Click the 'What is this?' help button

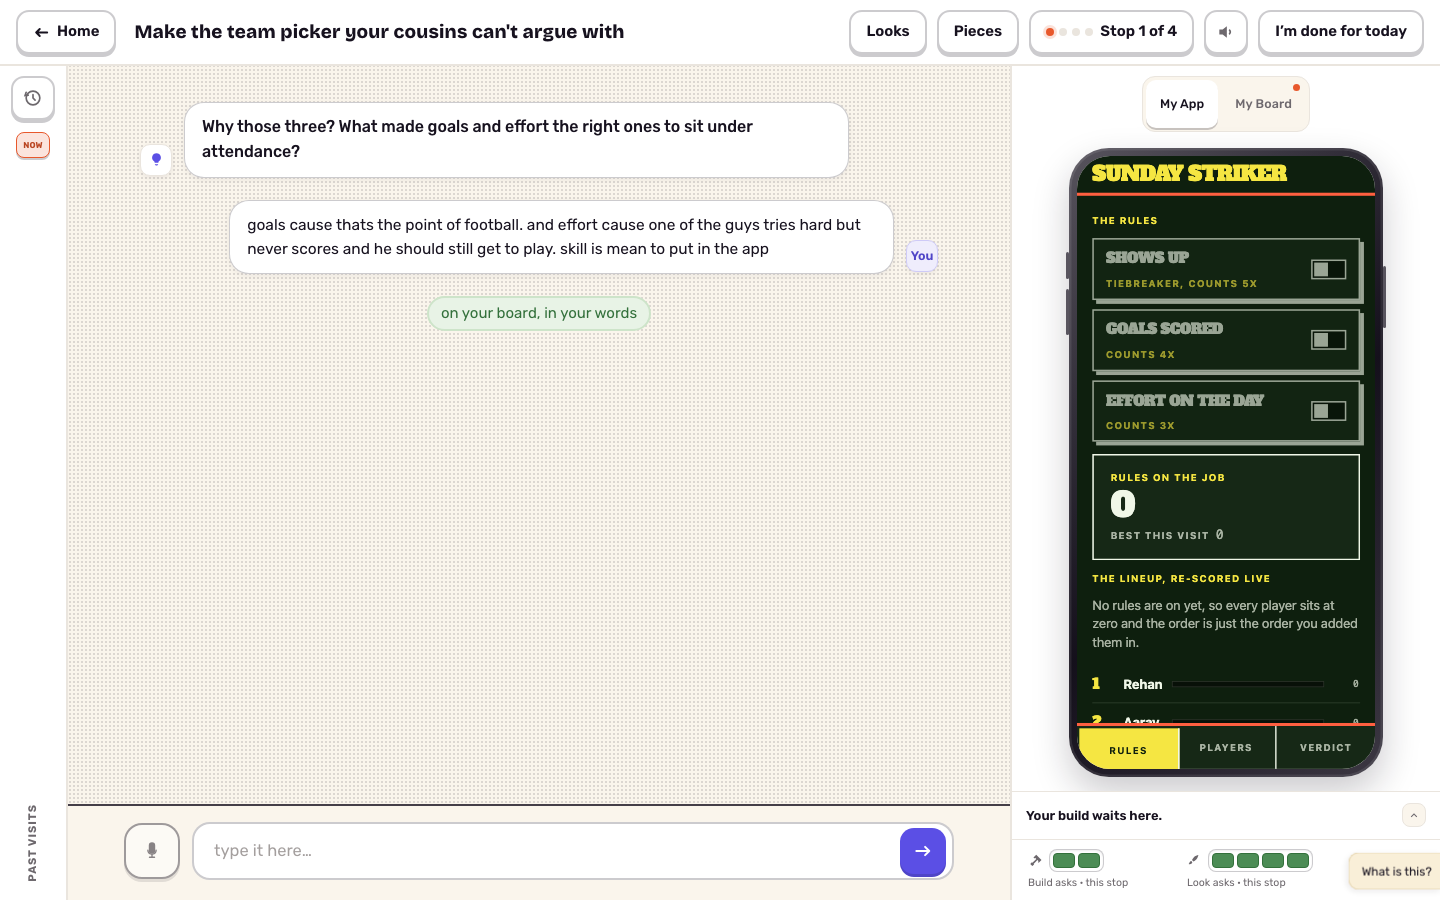click(x=1396, y=871)
